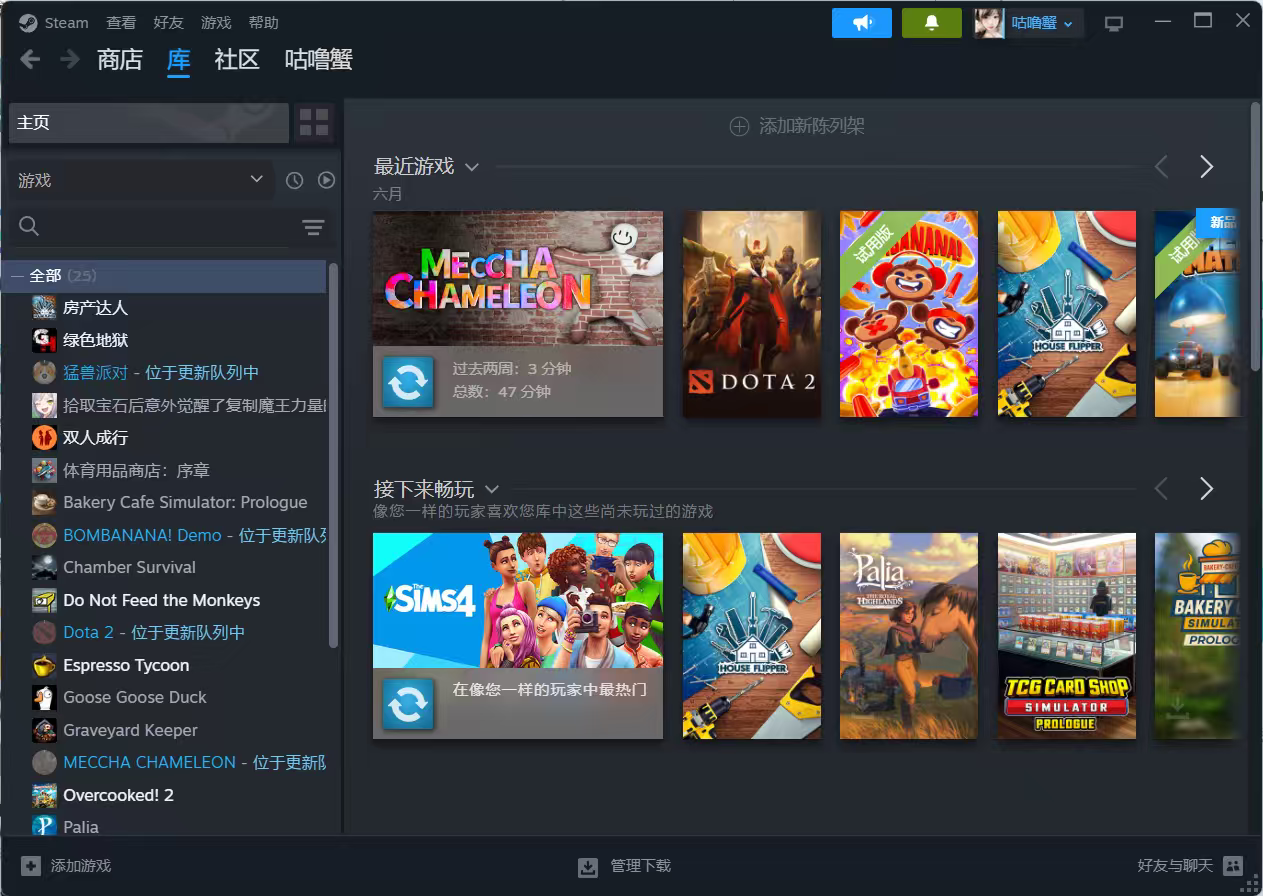Go to the 商店 tab
1263x896 pixels.
click(120, 60)
